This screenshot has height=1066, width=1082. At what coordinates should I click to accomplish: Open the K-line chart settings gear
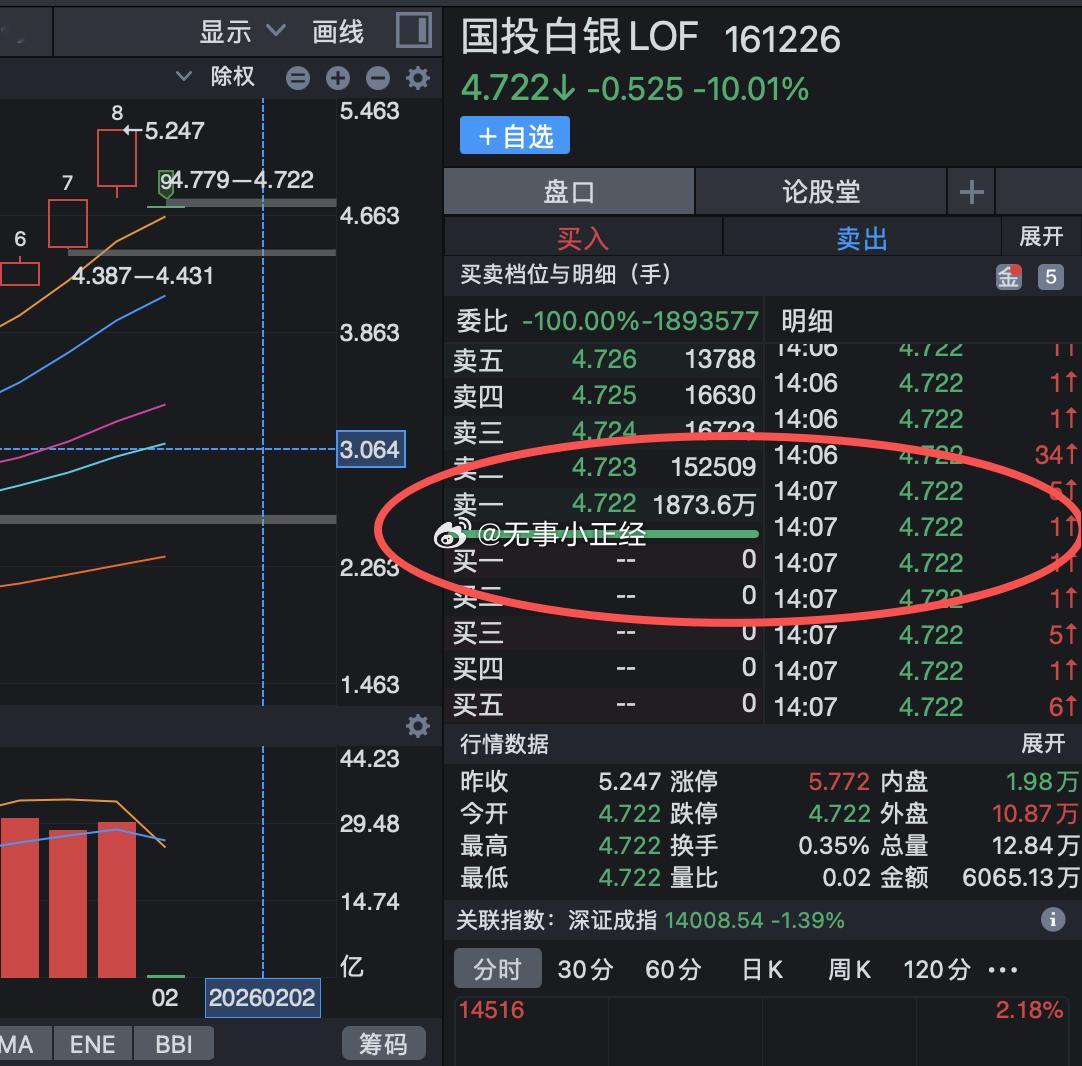click(x=417, y=77)
